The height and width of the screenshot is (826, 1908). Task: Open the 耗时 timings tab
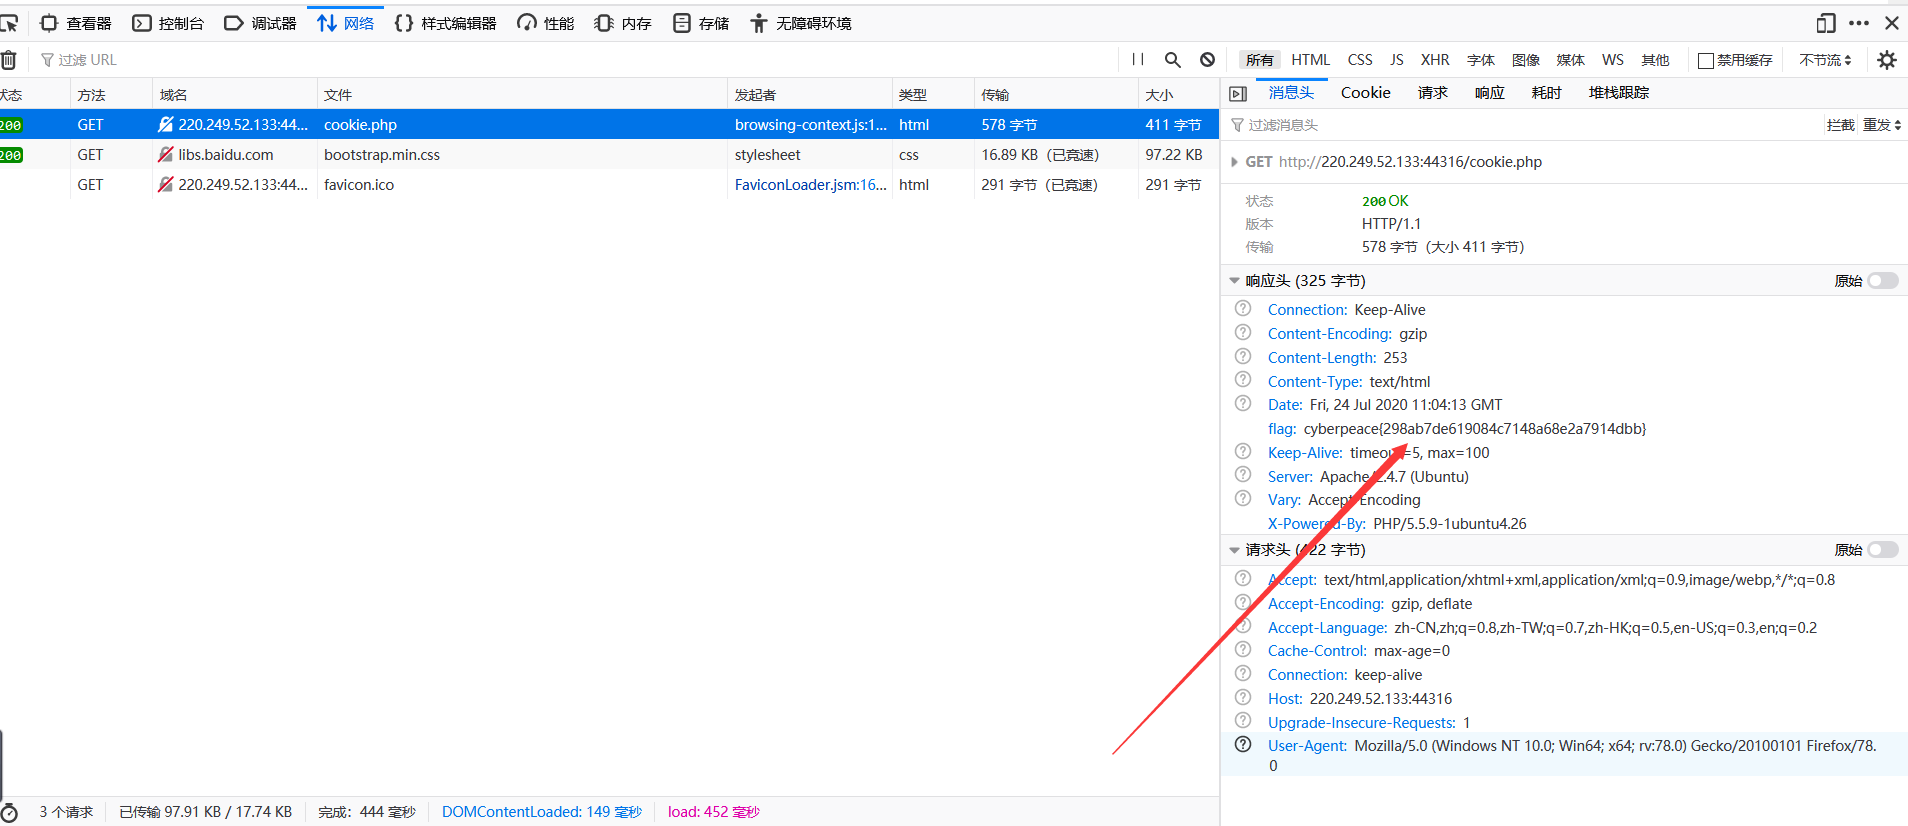pyautogui.click(x=1547, y=93)
